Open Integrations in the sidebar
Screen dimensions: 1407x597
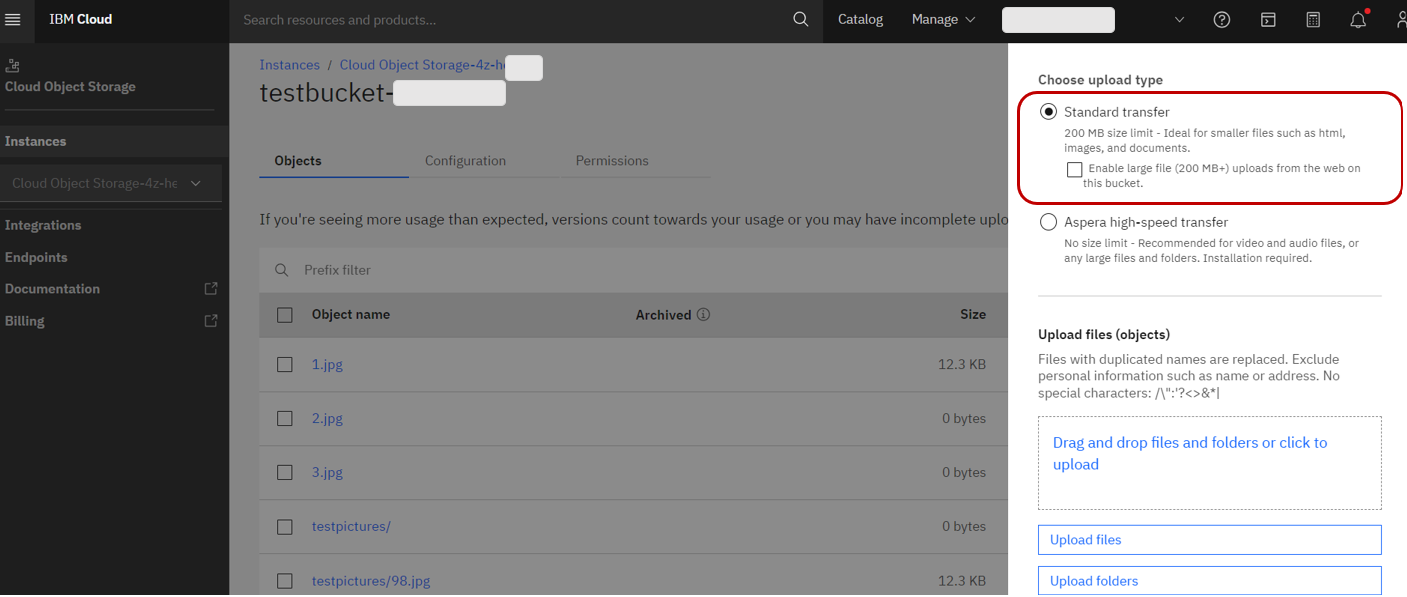tap(43, 226)
